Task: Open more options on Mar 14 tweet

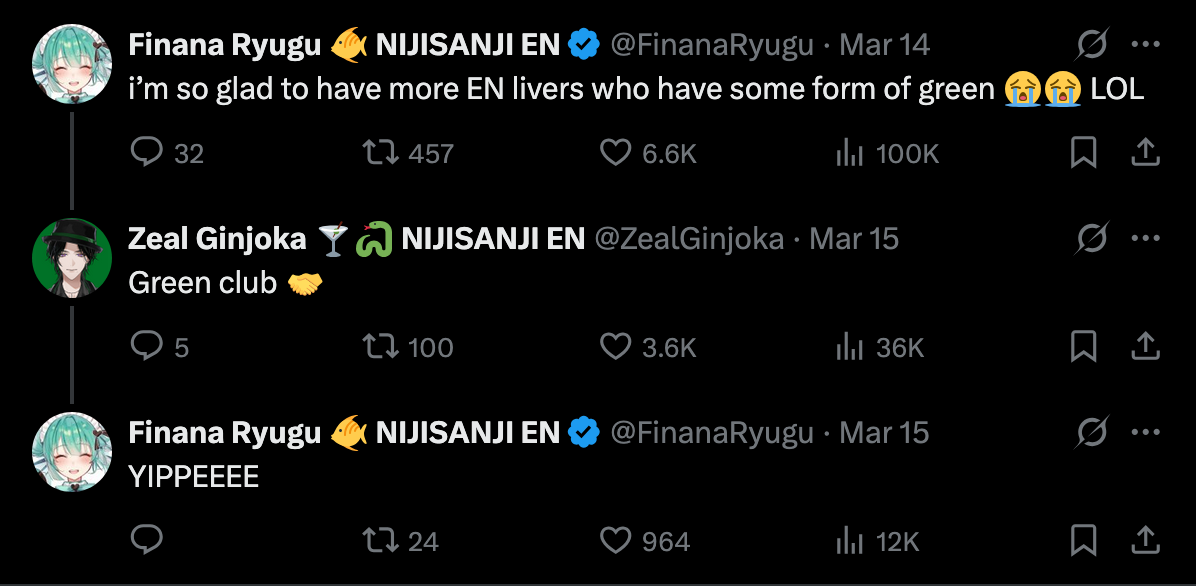Action: click(1145, 45)
